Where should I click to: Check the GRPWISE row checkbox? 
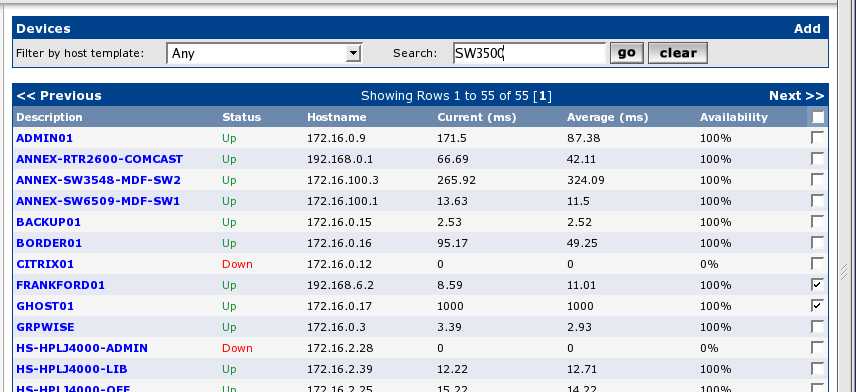[x=817, y=326]
